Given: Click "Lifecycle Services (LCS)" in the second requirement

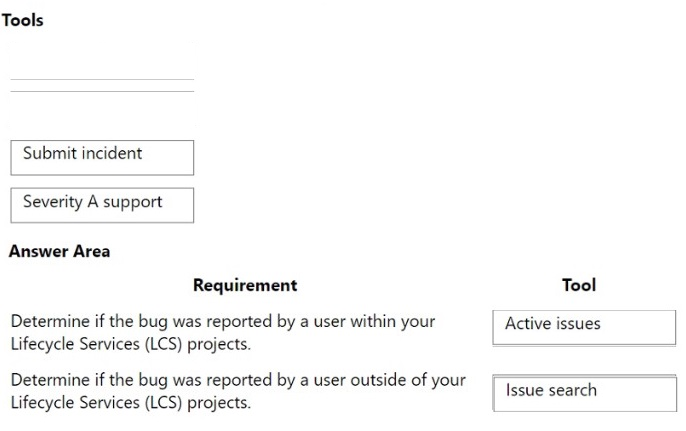Looking at the screenshot, I should click(x=96, y=403).
